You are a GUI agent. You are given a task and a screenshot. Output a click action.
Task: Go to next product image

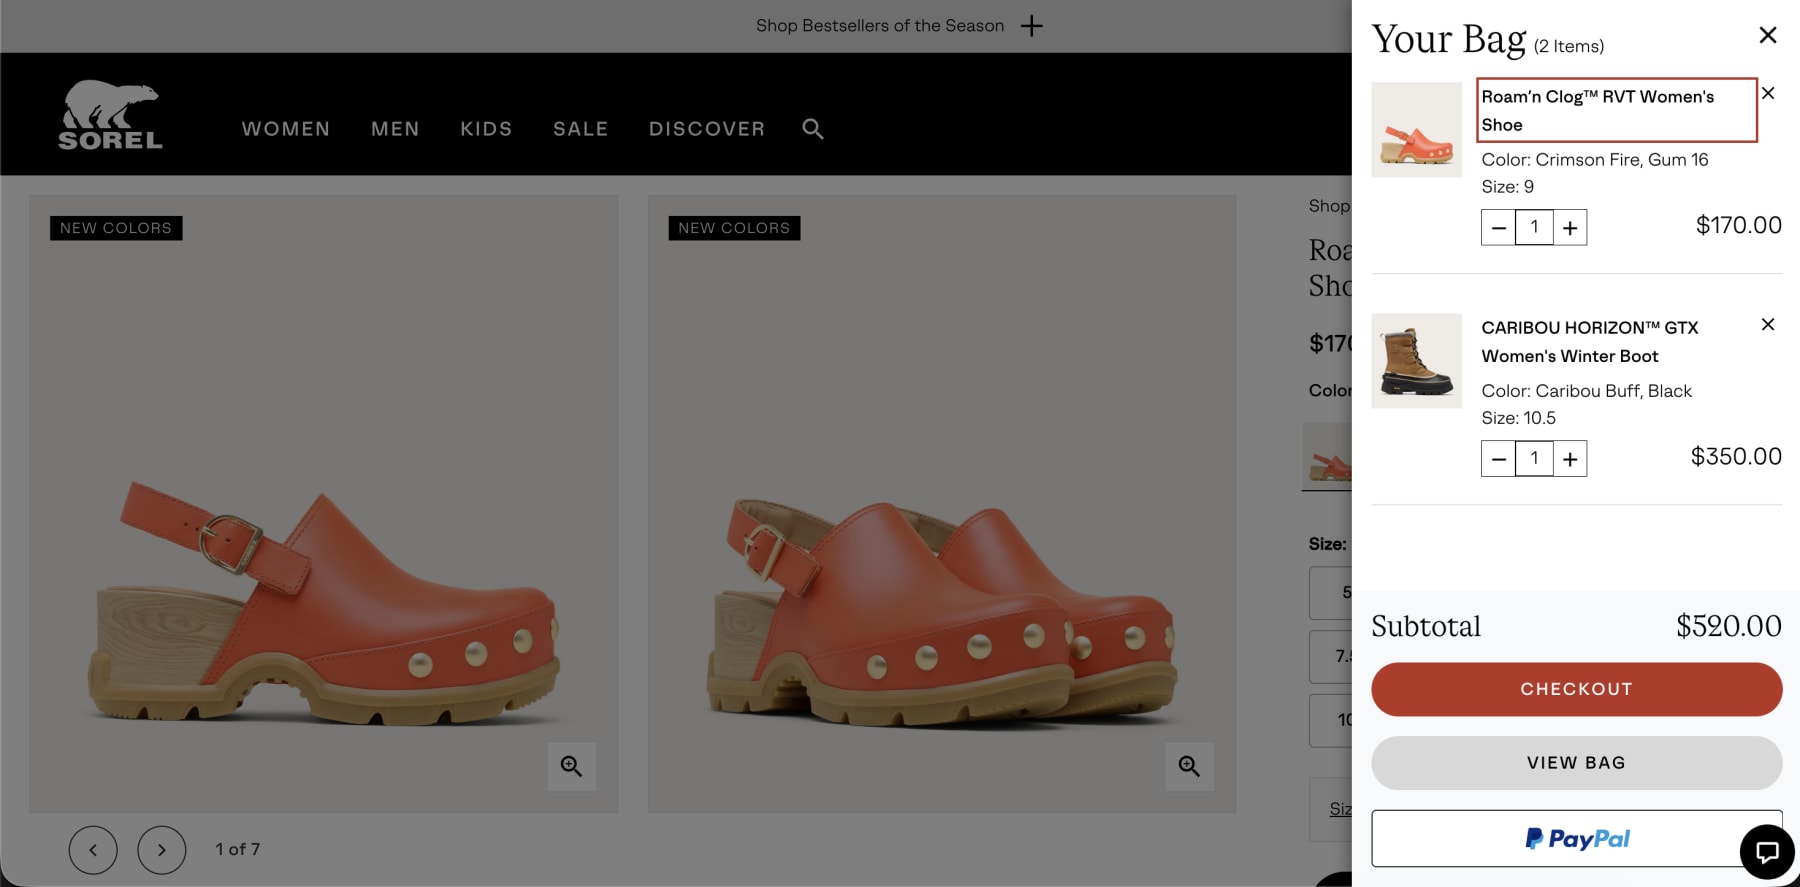click(x=162, y=850)
